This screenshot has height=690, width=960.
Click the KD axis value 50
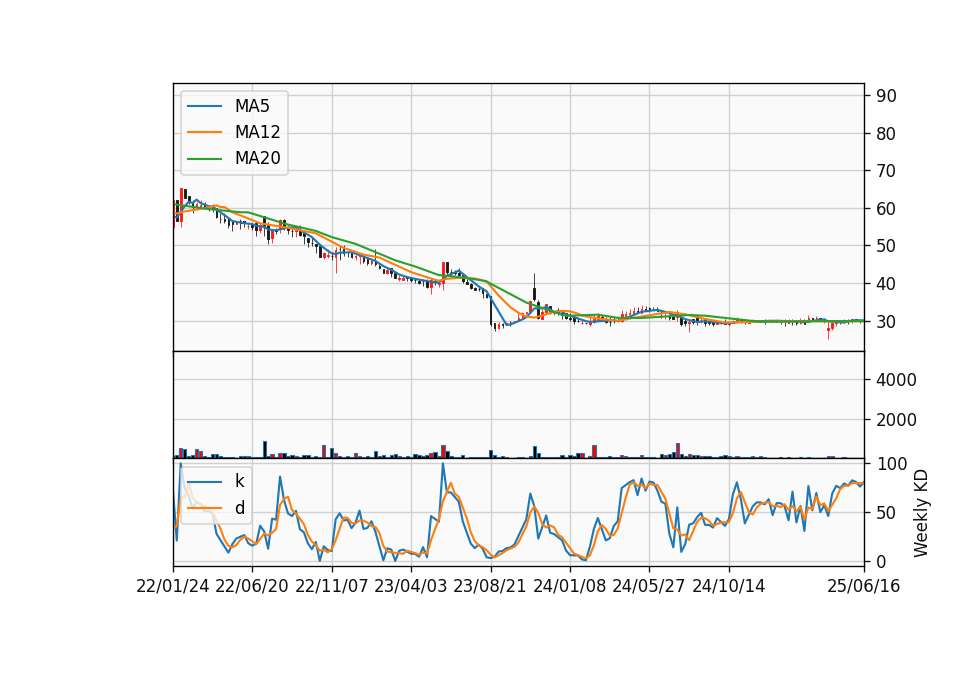coord(886,513)
